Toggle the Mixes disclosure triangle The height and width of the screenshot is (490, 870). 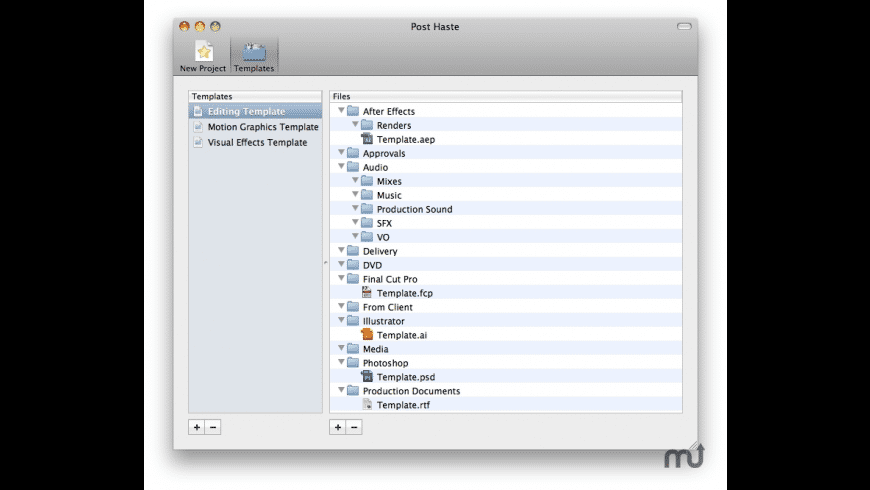point(355,180)
